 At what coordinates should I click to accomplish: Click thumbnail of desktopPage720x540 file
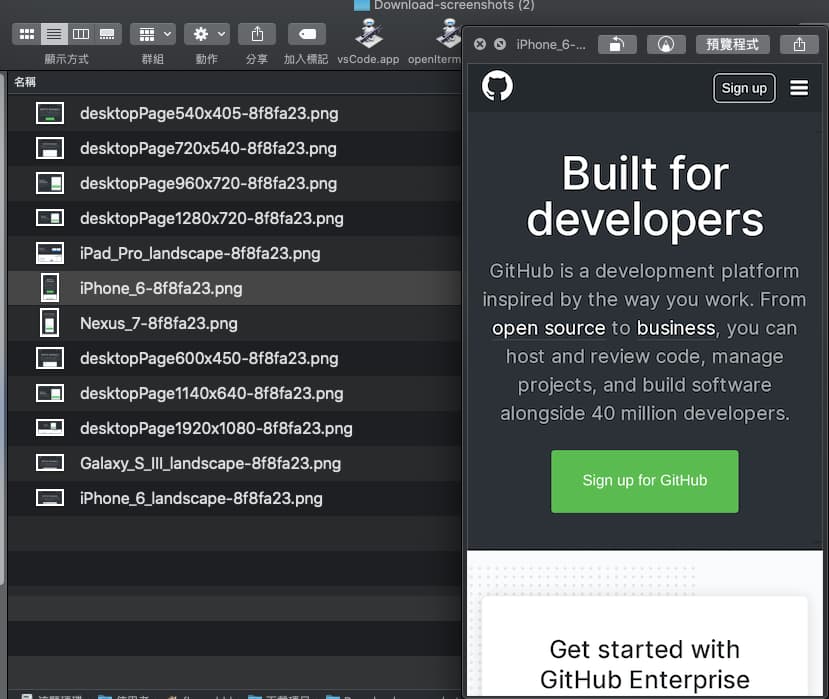(50, 148)
